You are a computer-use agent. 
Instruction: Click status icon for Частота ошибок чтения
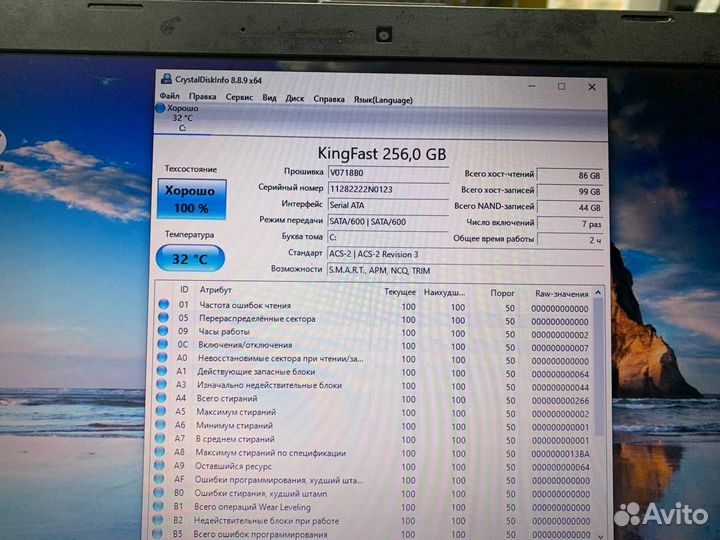point(163,304)
